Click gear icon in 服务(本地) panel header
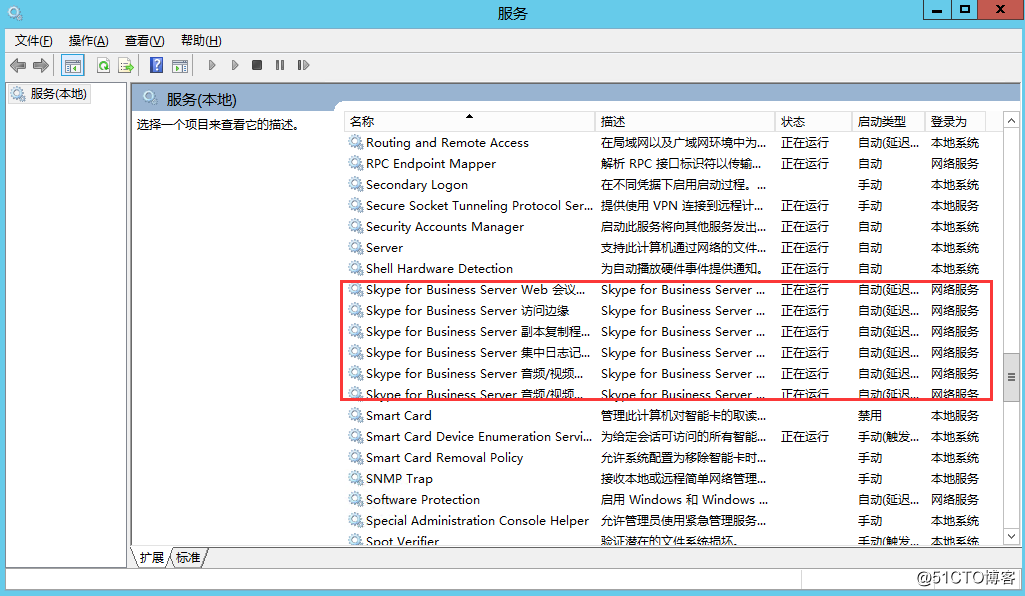This screenshot has height=596, width=1025. (x=150, y=98)
